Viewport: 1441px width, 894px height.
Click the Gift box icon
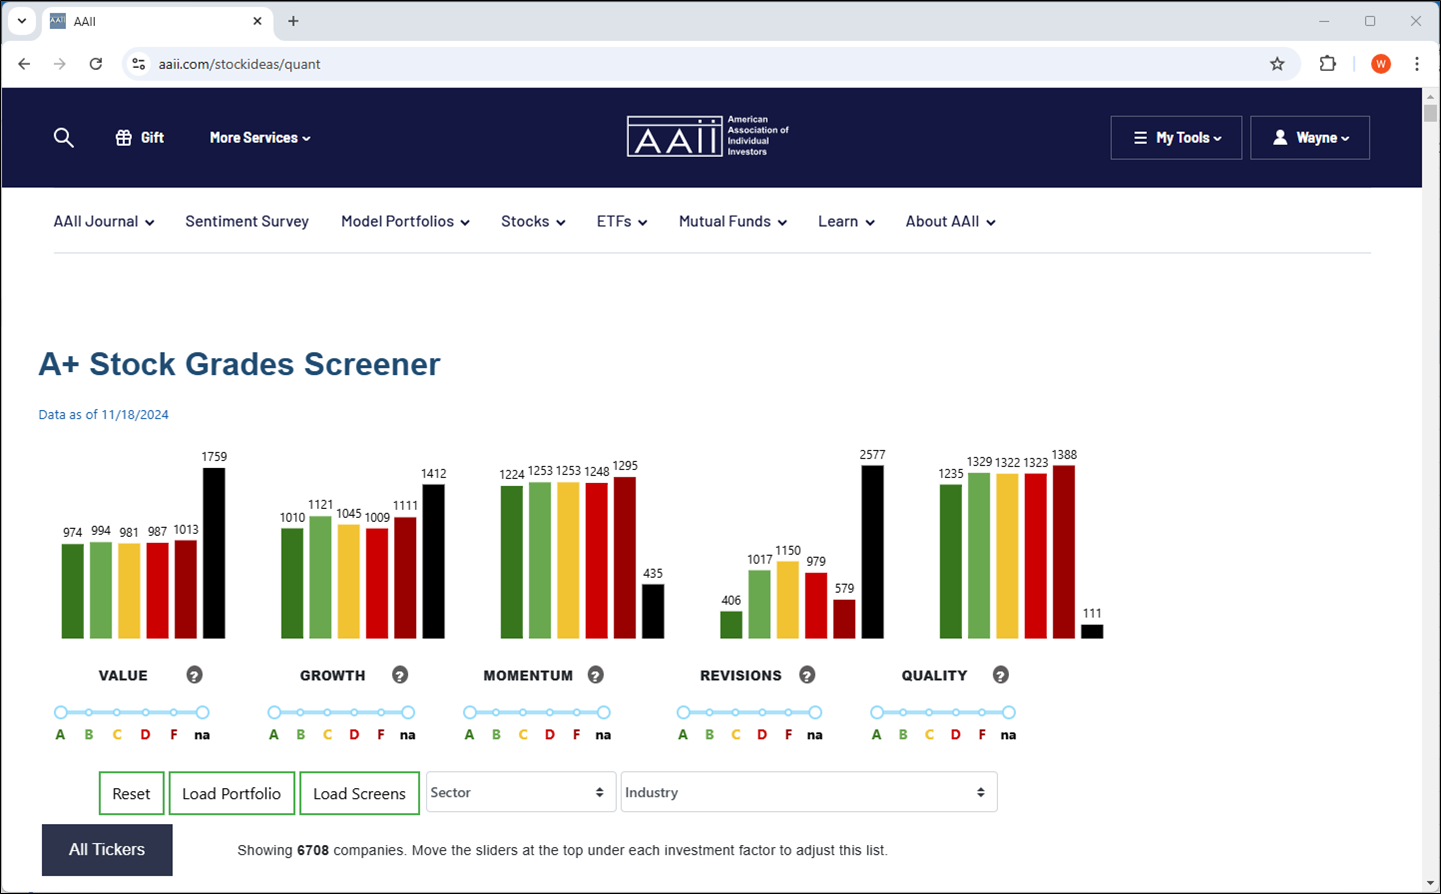point(124,138)
